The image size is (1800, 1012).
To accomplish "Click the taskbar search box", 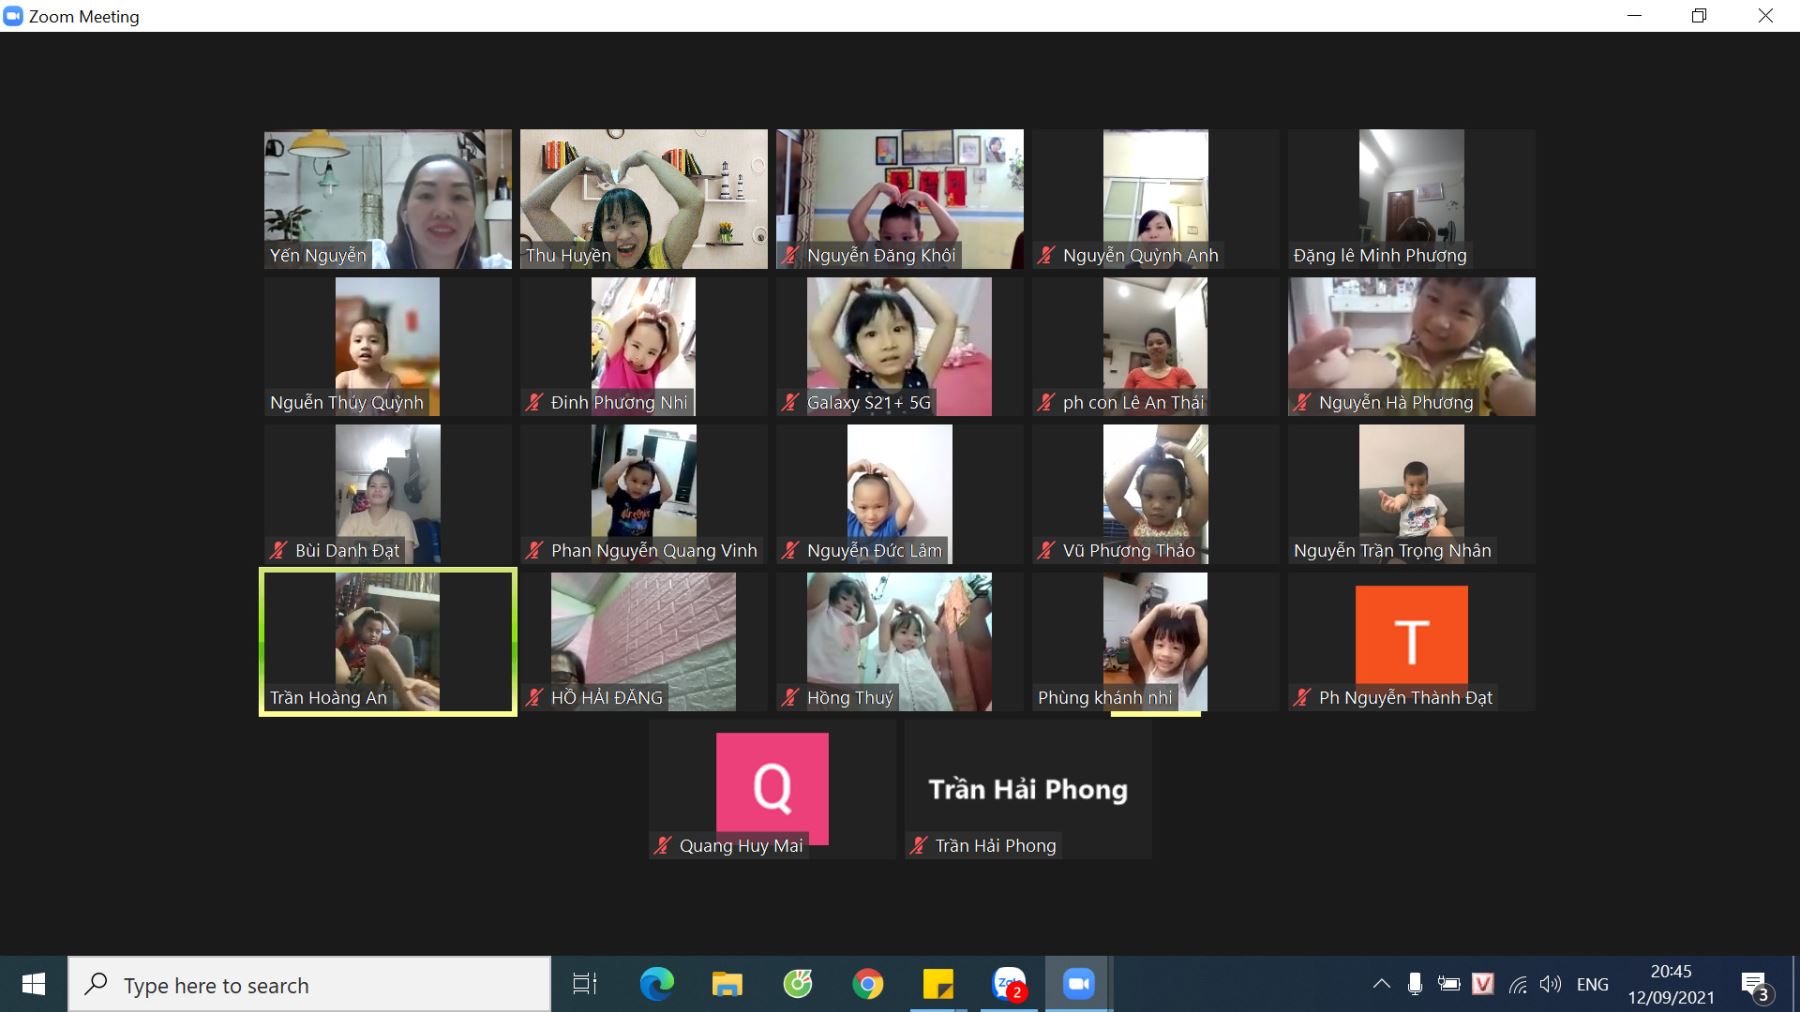I will point(310,985).
